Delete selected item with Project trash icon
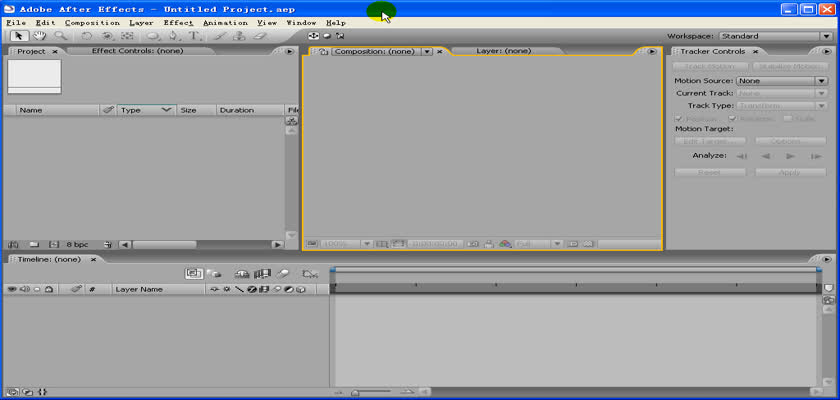The height and width of the screenshot is (400, 840). 108,244
